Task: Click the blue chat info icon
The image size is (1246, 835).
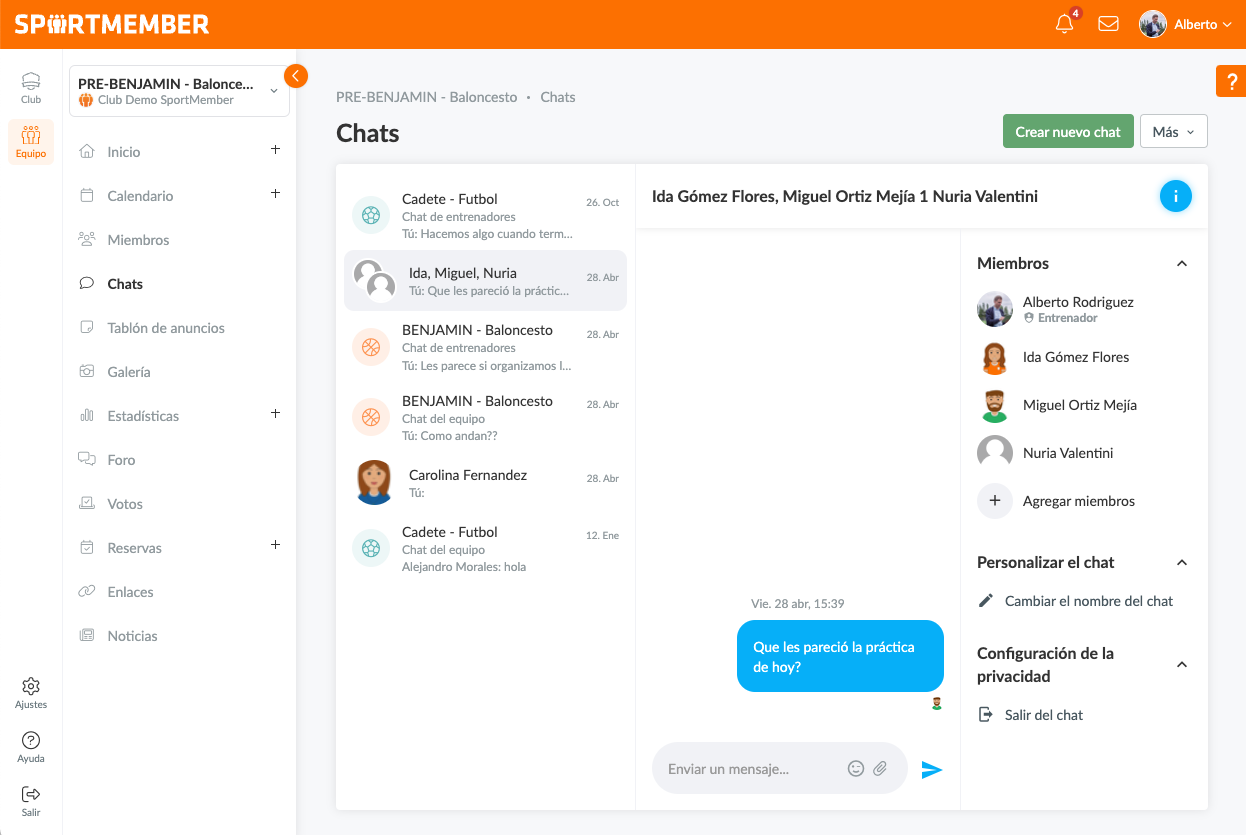Action: pyautogui.click(x=1175, y=197)
